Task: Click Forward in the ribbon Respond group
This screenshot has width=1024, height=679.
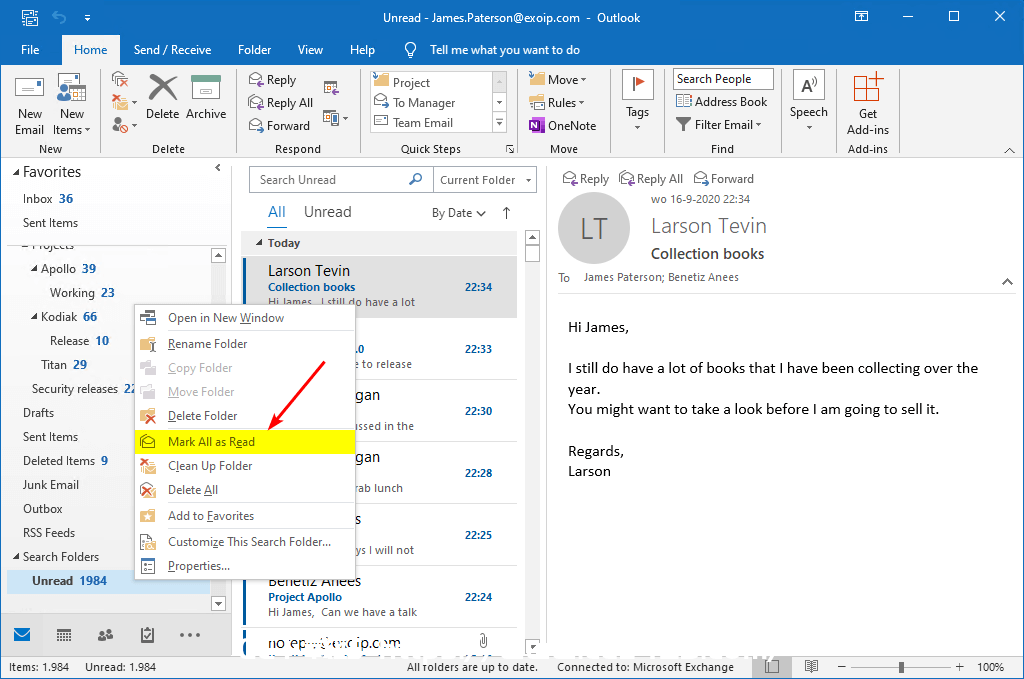Action: [x=280, y=125]
